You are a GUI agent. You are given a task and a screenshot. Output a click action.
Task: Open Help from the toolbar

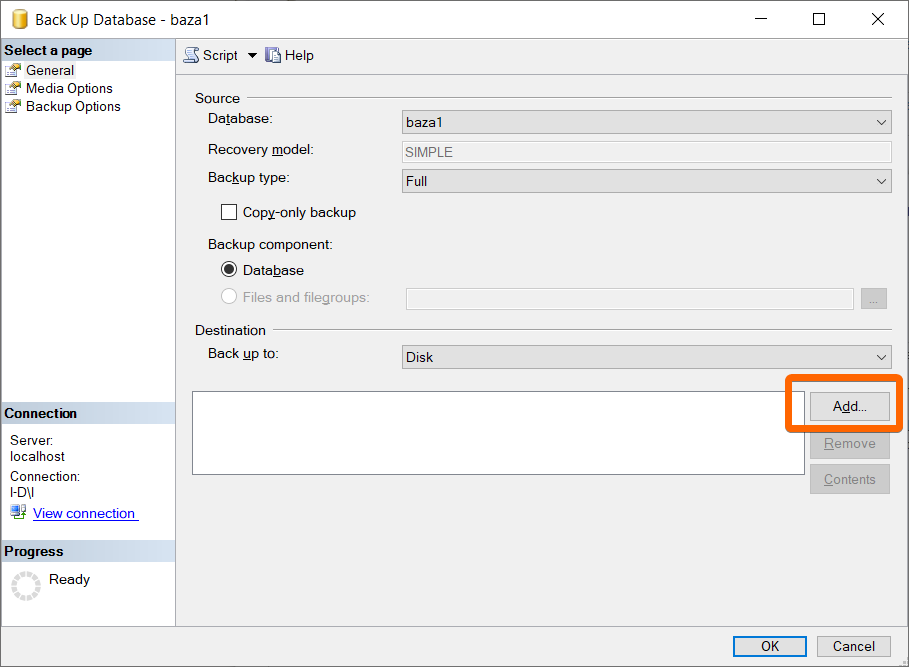coord(289,55)
